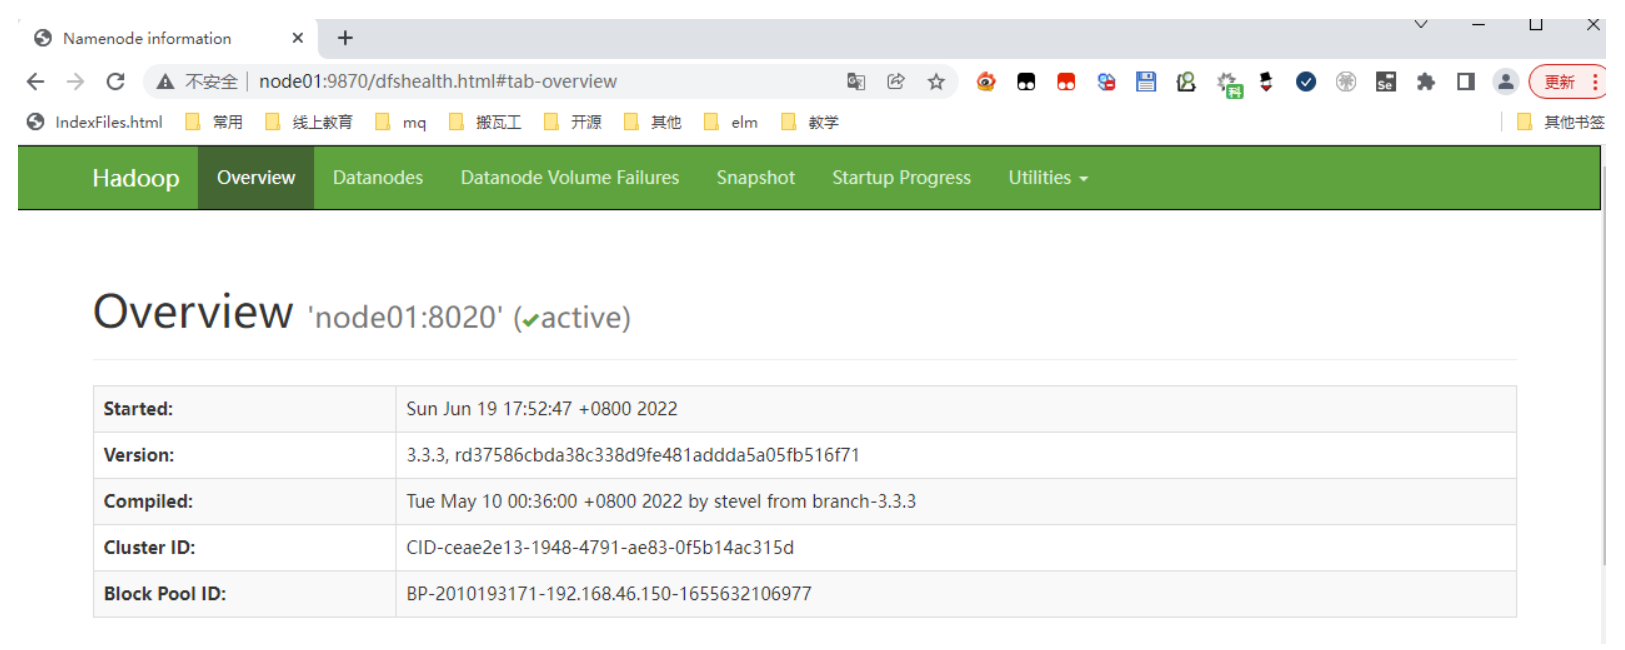Open the 搬瓦工 bookmarks folder
Screen dimensions: 1625x650
click(485, 122)
